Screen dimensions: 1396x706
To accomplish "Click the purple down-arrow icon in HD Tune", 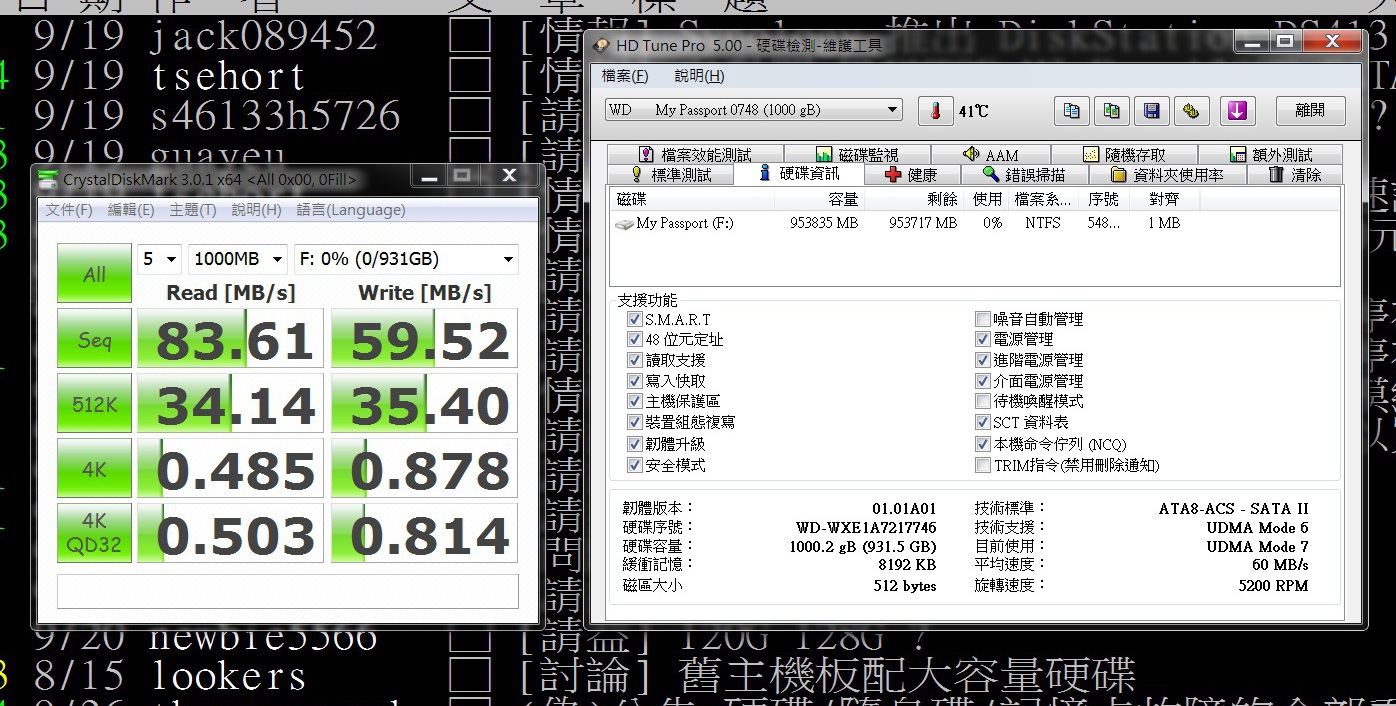I will click(1237, 111).
